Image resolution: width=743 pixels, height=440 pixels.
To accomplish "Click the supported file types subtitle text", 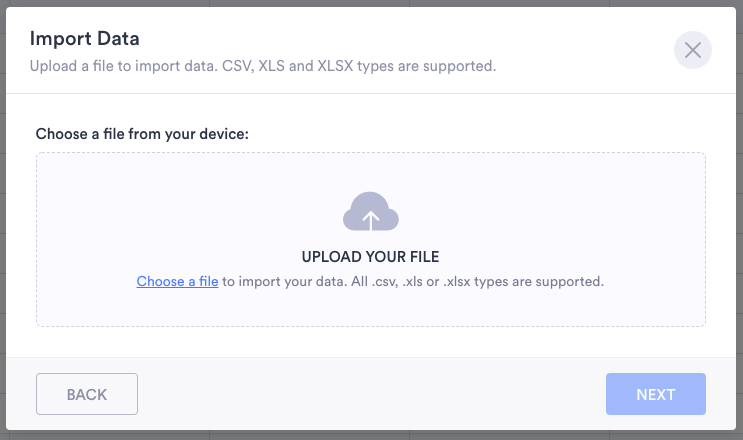I will [262, 67].
